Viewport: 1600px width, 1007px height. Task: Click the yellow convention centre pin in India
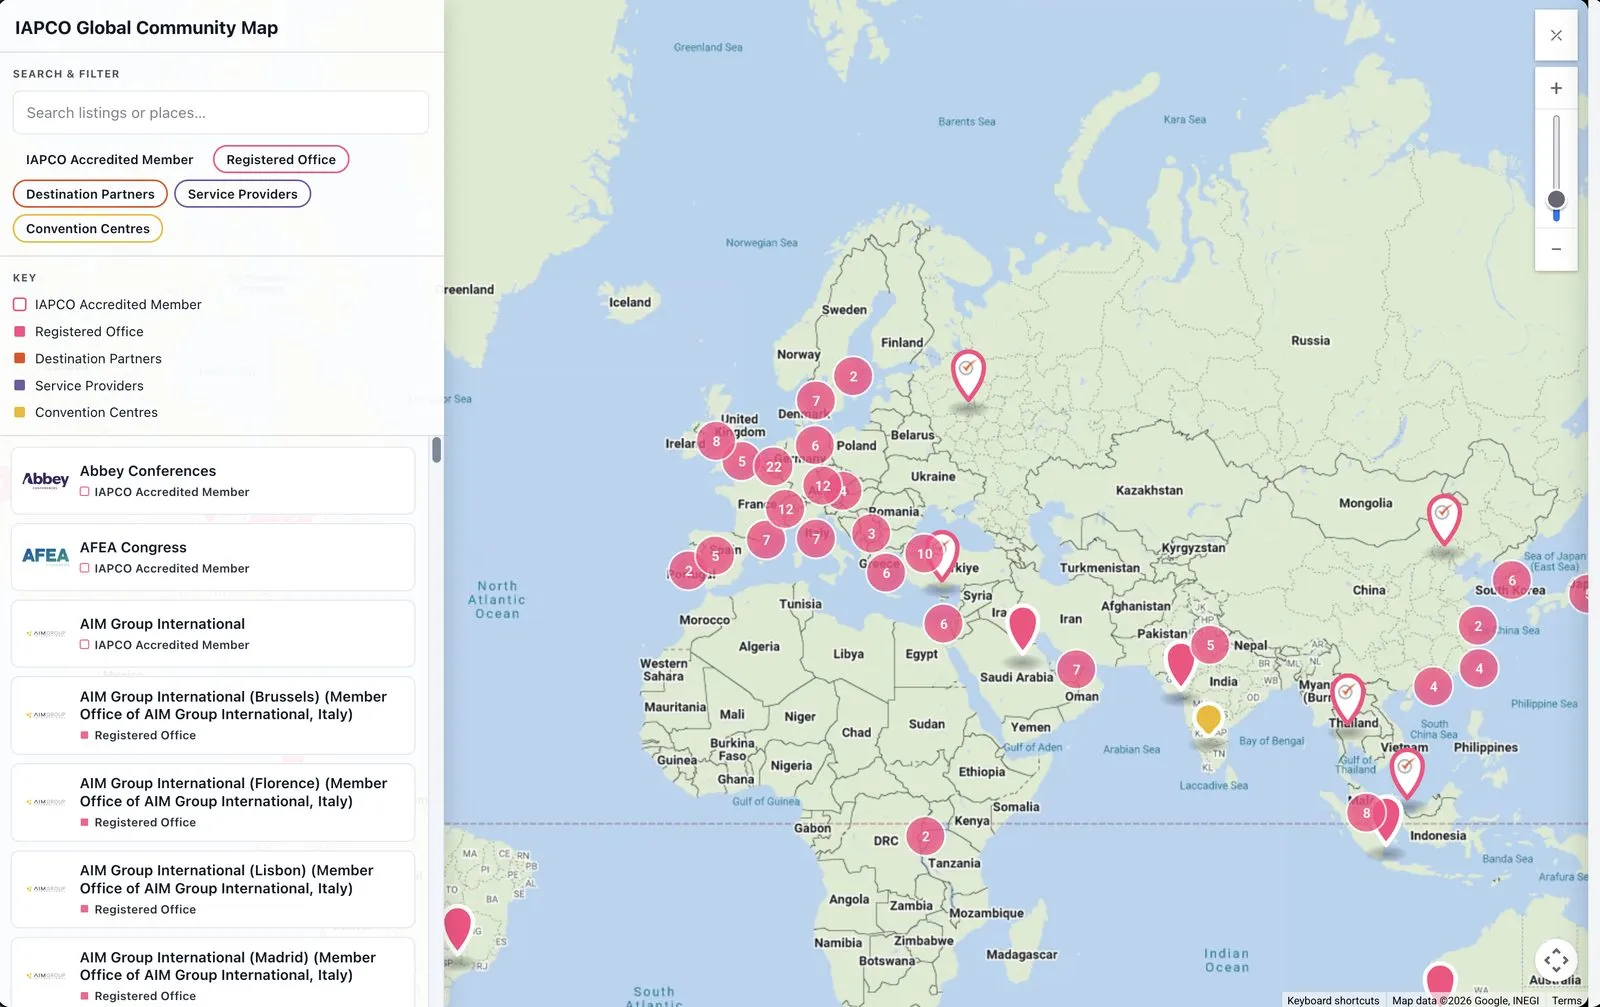click(1208, 719)
